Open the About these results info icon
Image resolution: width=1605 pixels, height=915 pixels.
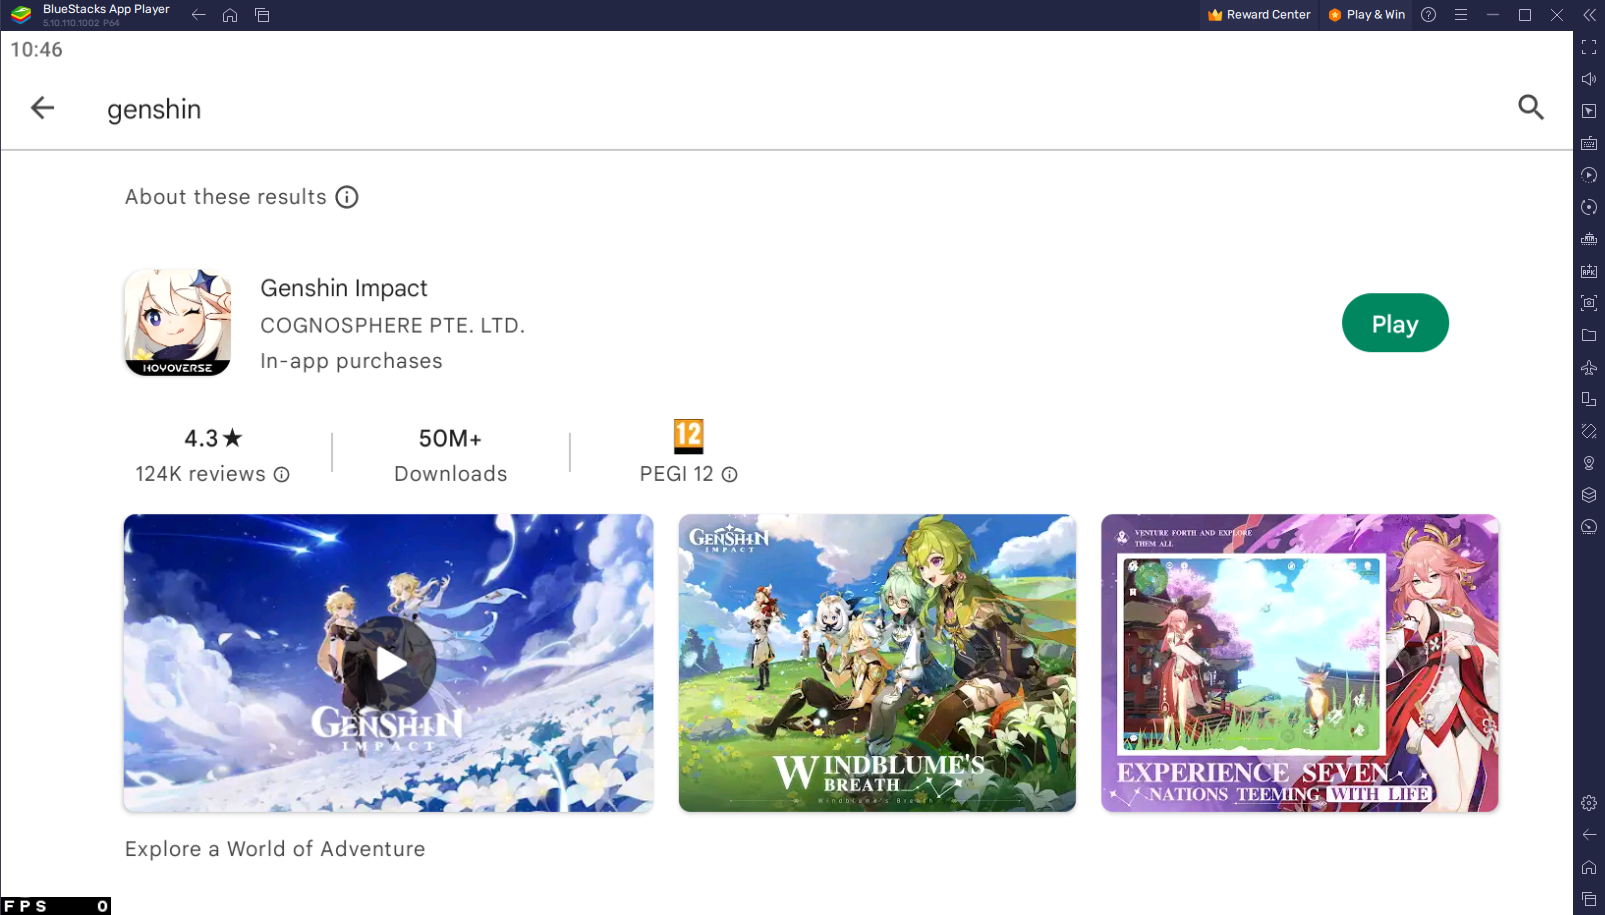[x=347, y=197]
